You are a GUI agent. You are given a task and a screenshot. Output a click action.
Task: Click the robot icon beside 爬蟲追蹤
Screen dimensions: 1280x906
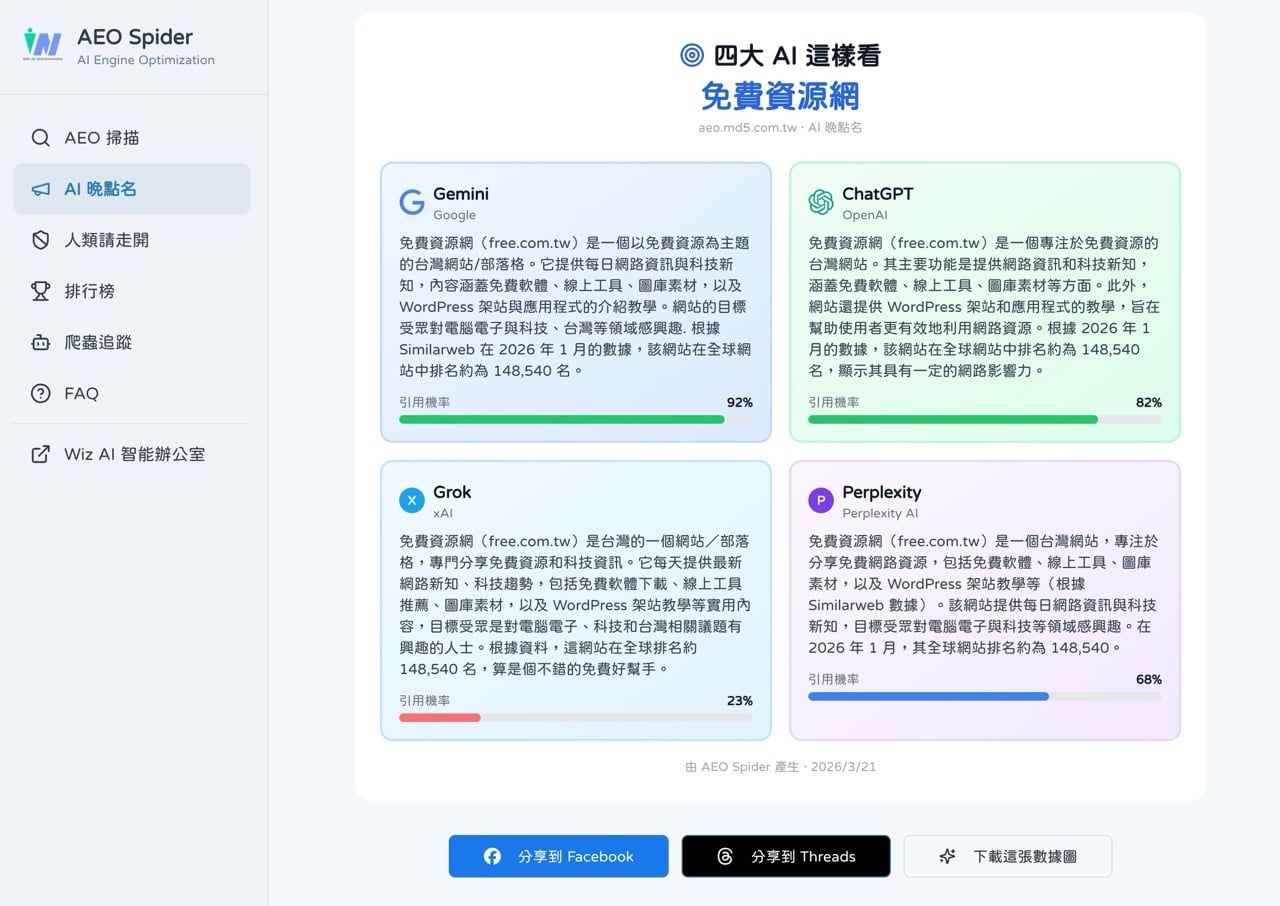pos(41,342)
